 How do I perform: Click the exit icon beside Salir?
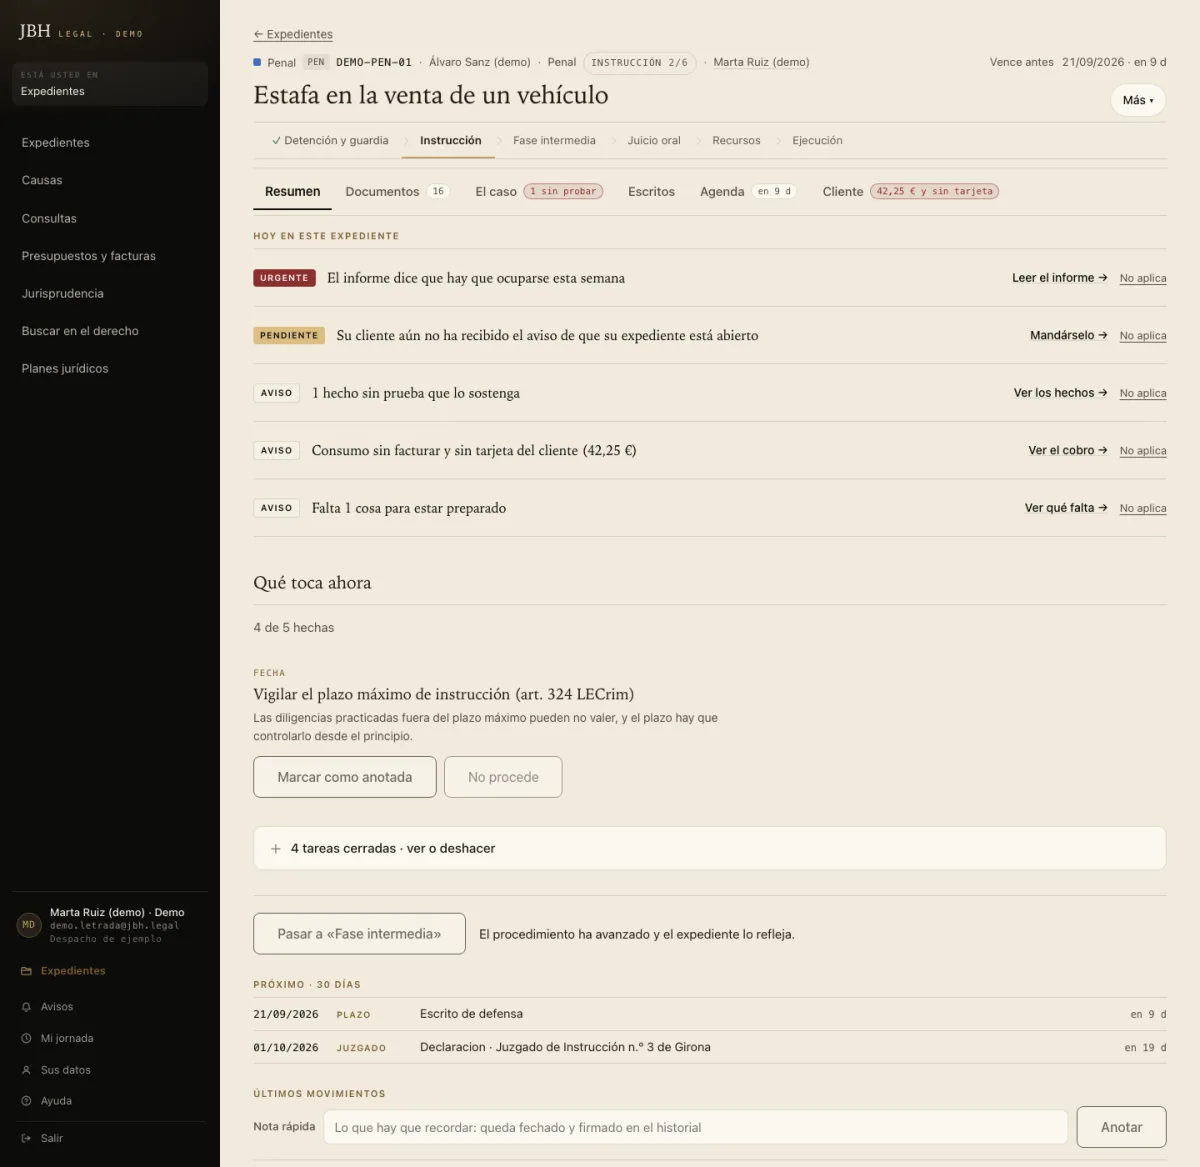click(x=26, y=1138)
